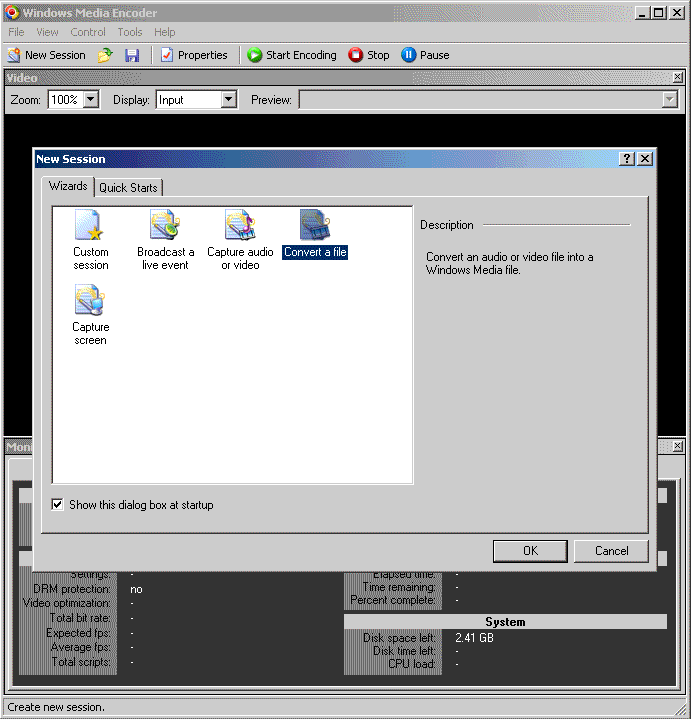Image resolution: width=691 pixels, height=719 pixels.
Task: Click the 'Video optimization:' label
Action: pyautogui.click(x=66, y=603)
